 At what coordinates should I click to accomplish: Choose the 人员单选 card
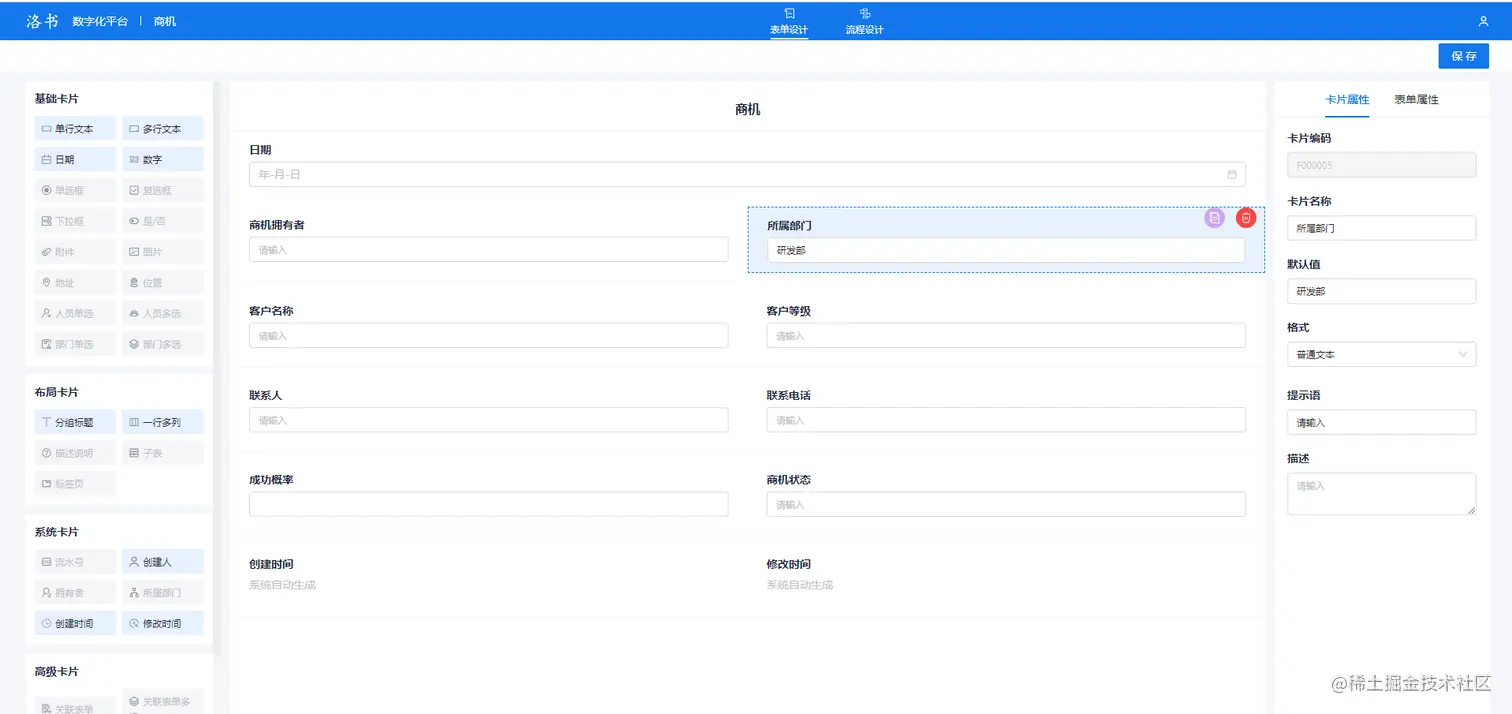click(75, 313)
